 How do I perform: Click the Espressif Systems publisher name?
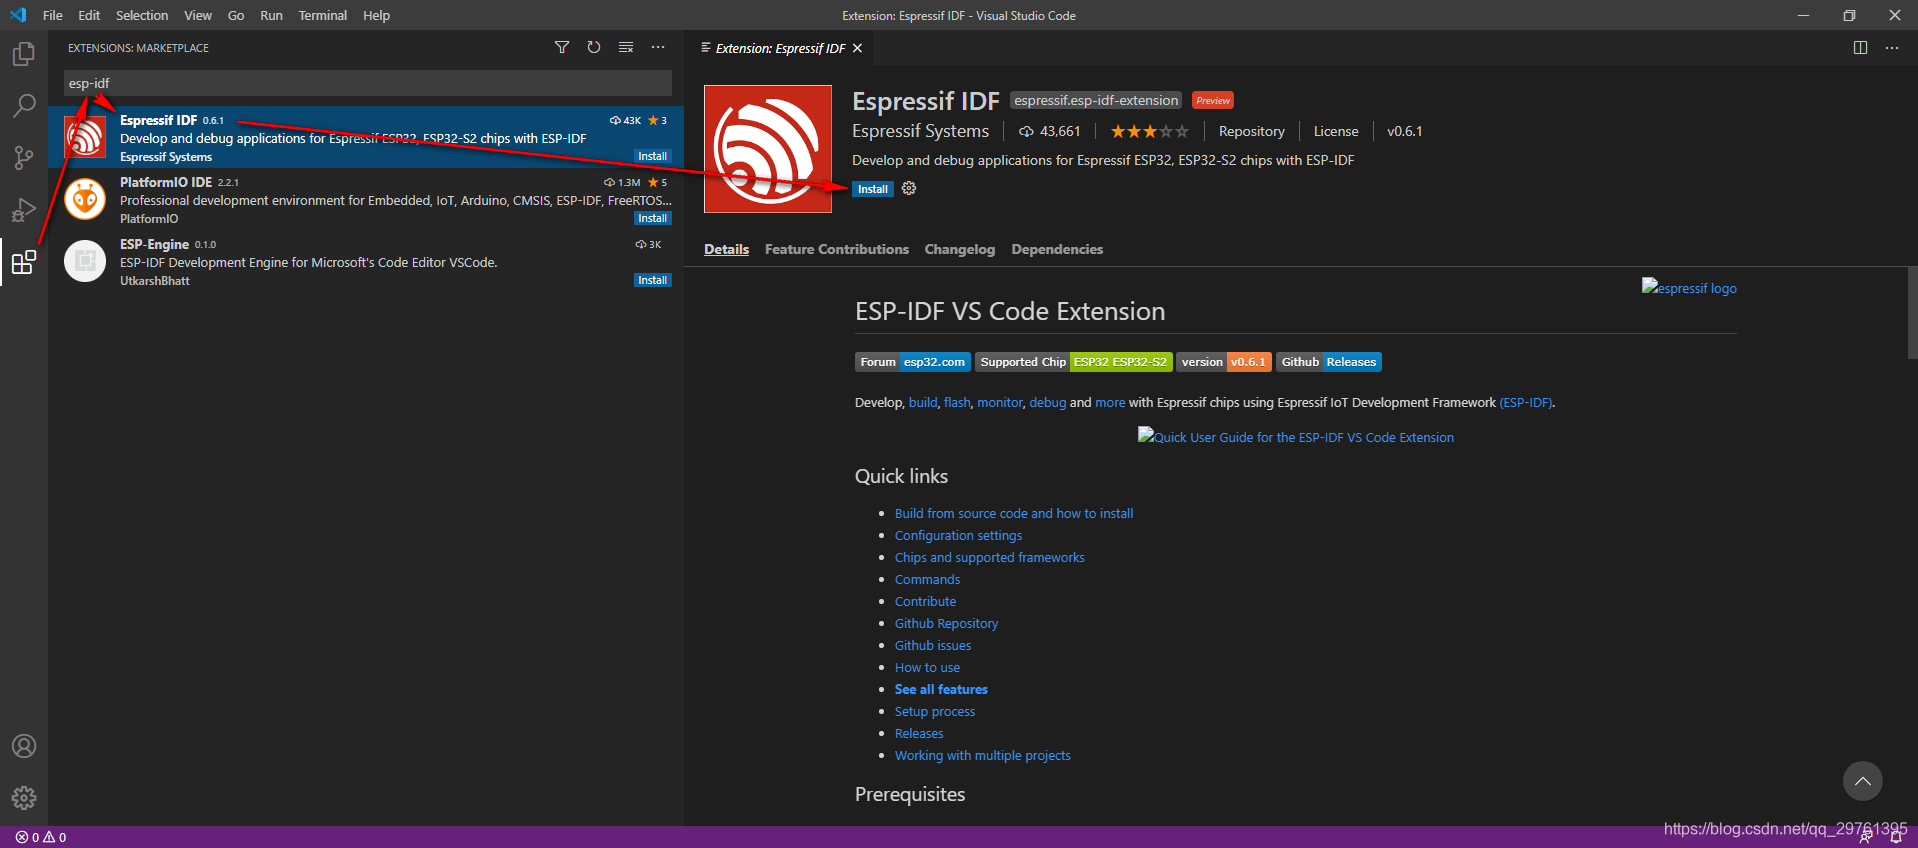click(920, 131)
